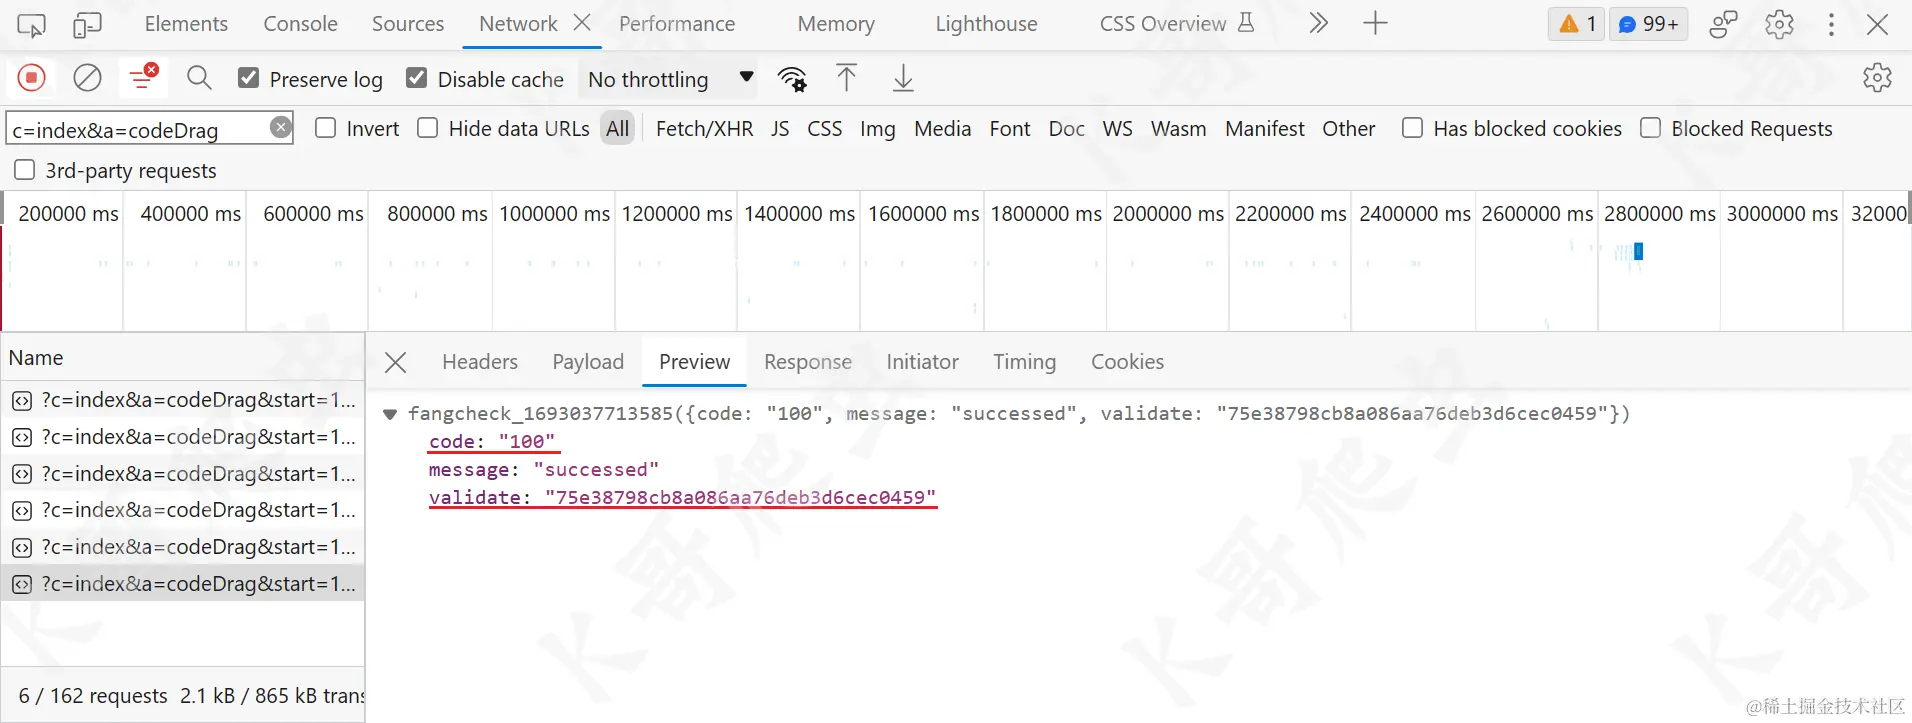This screenshot has height=723, width=1912.
Task: Filter requests by Wasm
Action: [x=1178, y=128]
